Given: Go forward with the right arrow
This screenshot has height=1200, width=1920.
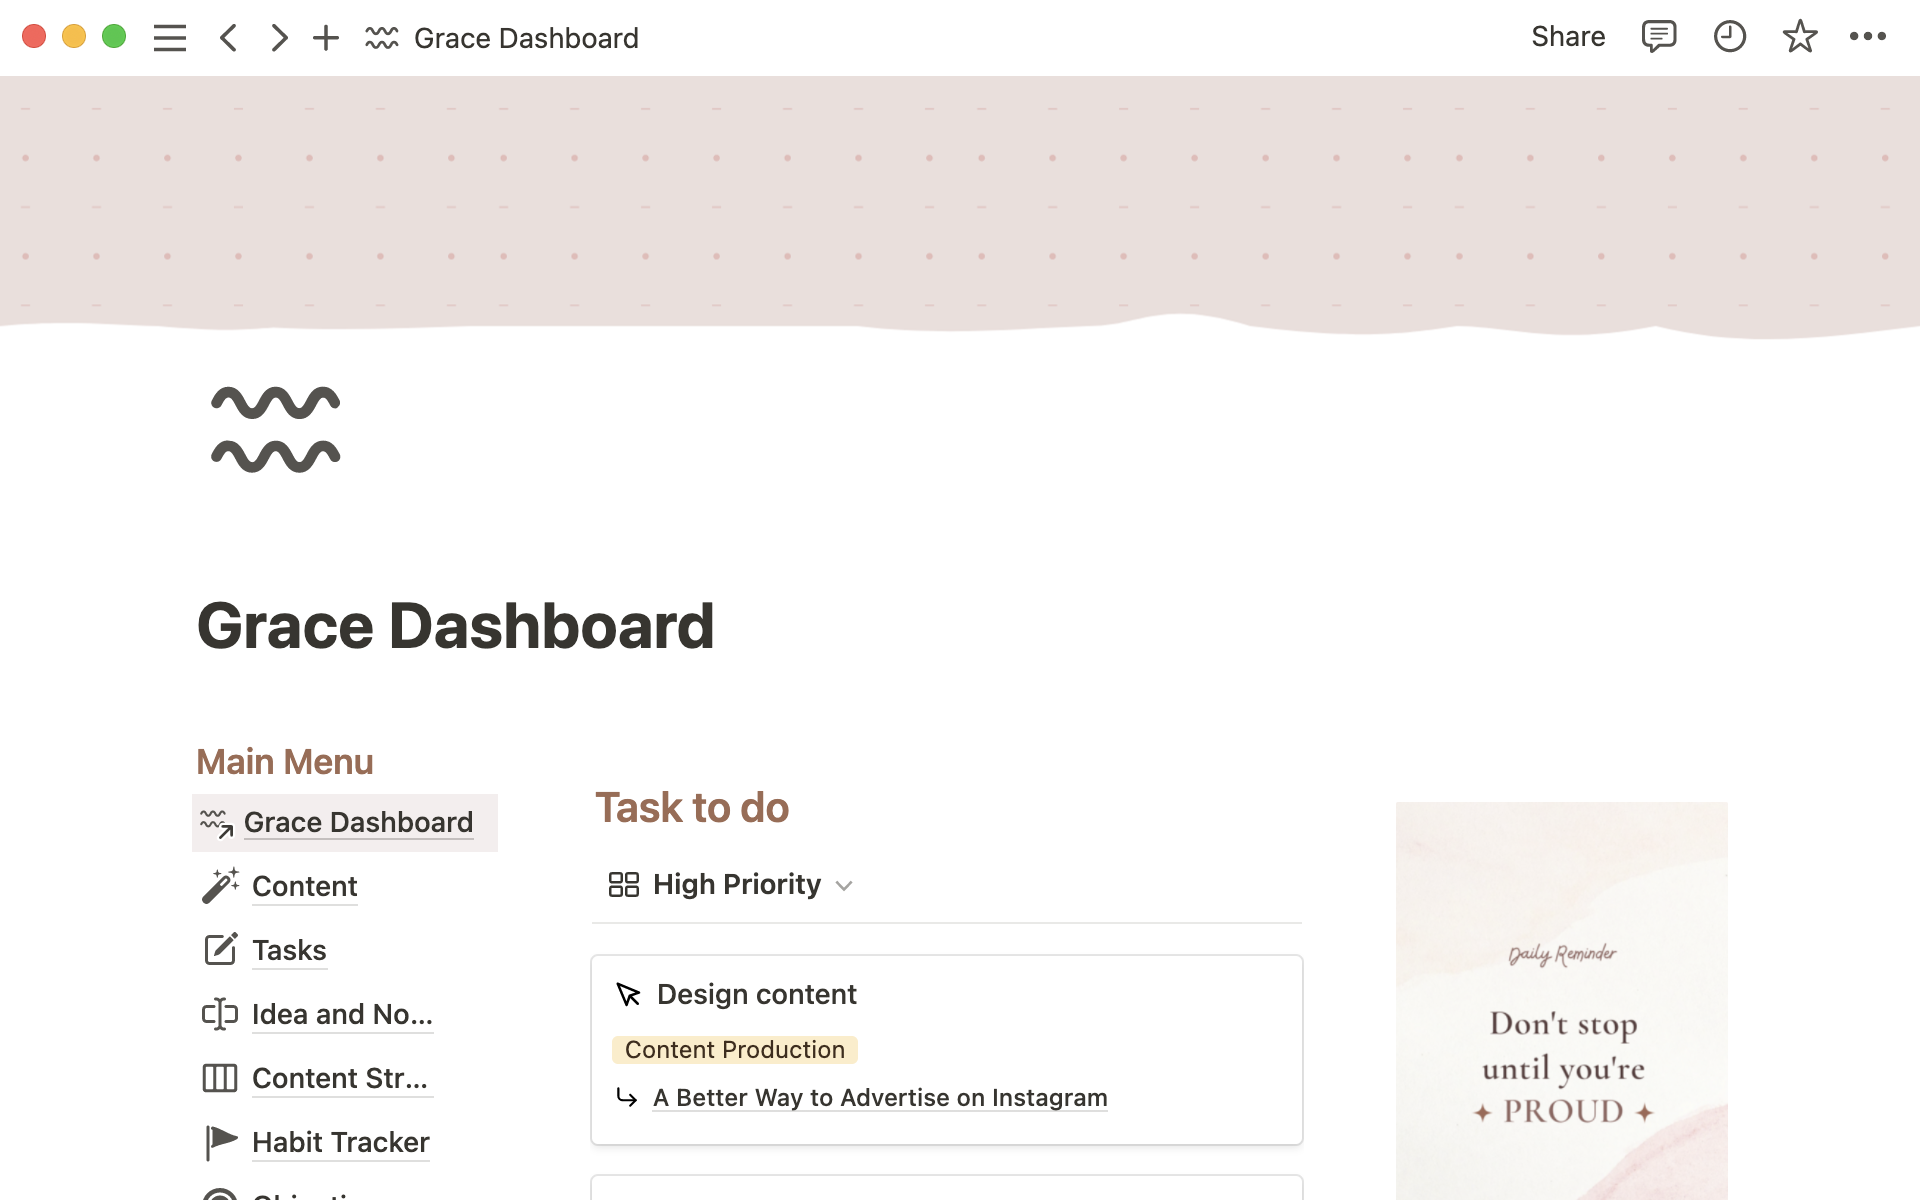Looking at the screenshot, I should [x=279, y=38].
